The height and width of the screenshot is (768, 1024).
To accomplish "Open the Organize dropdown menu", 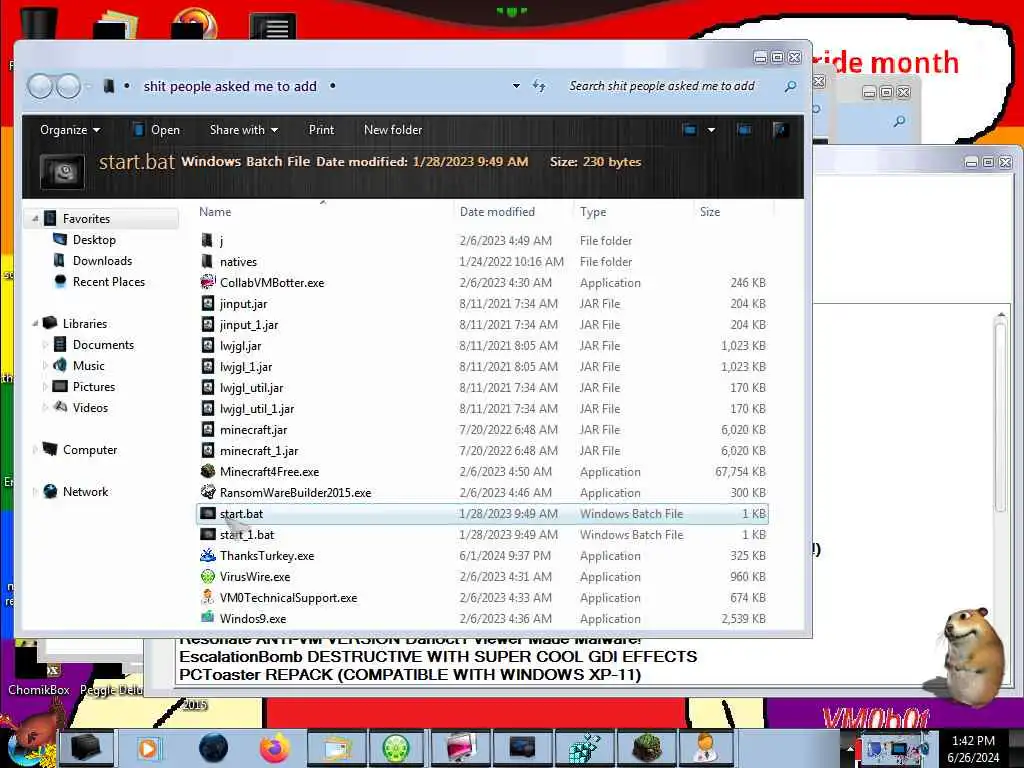I will 70,130.
